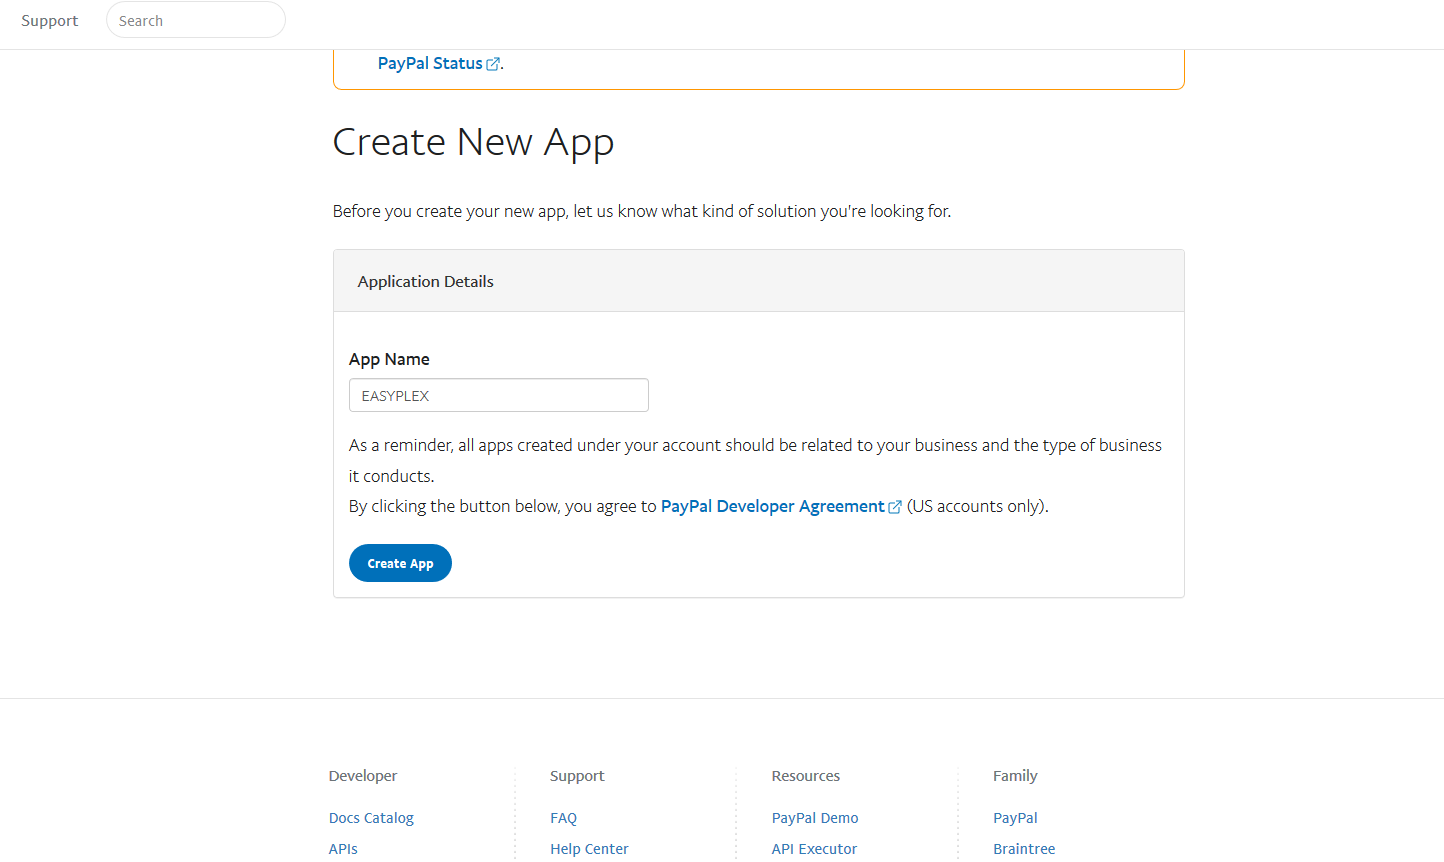Click the external link icon after Developer Agreement
1444x862 pixels.
coord(894,506)
